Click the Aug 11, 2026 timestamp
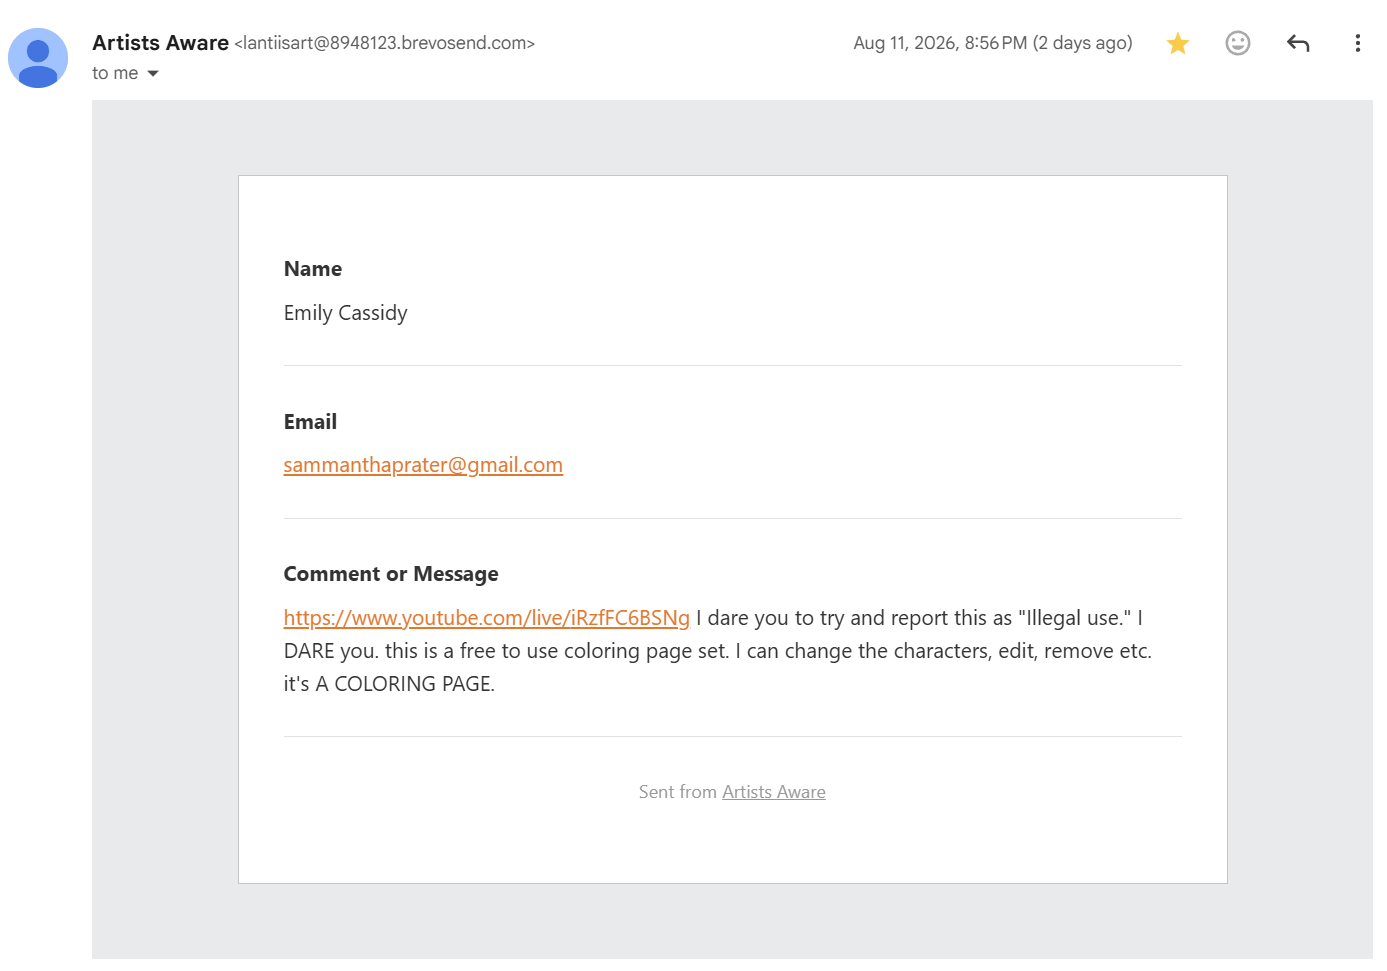Image resolution: width=1387 pixels, height=971 pixels. [x=940, y=43]
